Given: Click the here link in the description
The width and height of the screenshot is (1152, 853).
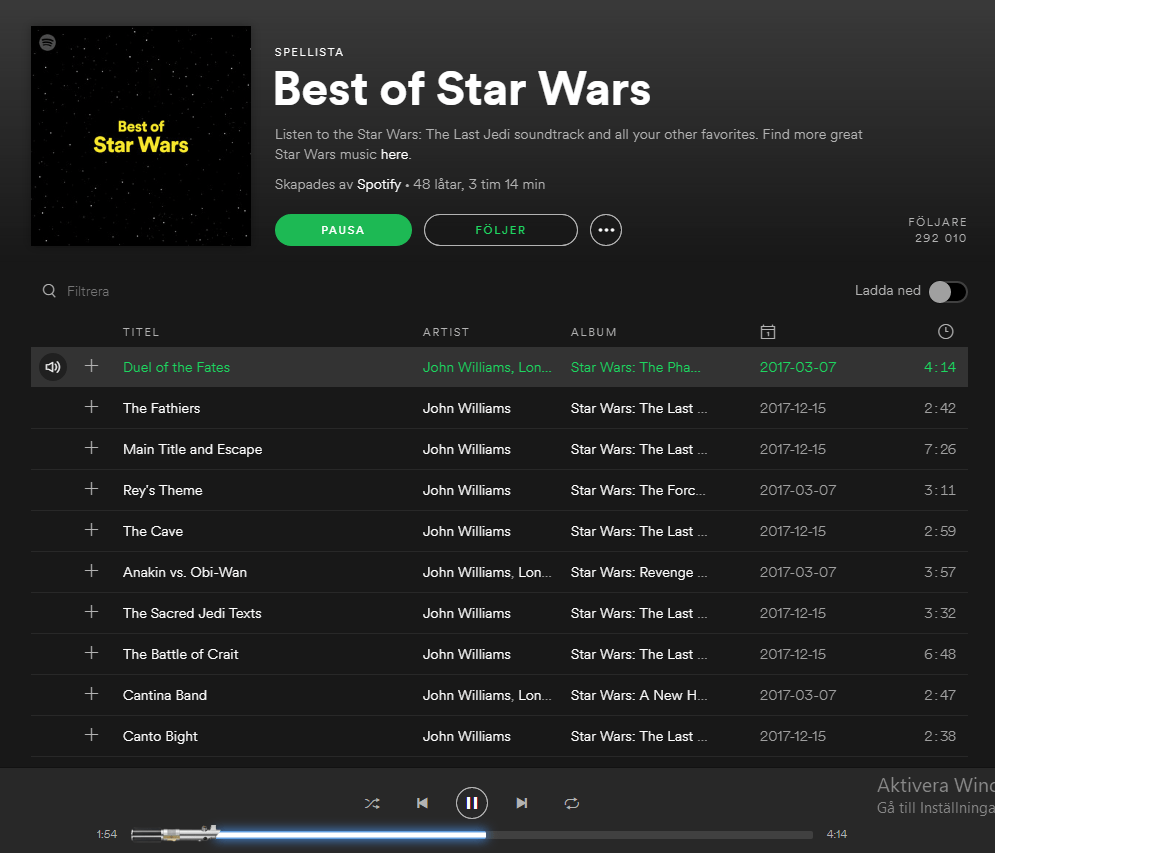Looking at the screenshot, I should click(x=394, y=154).
